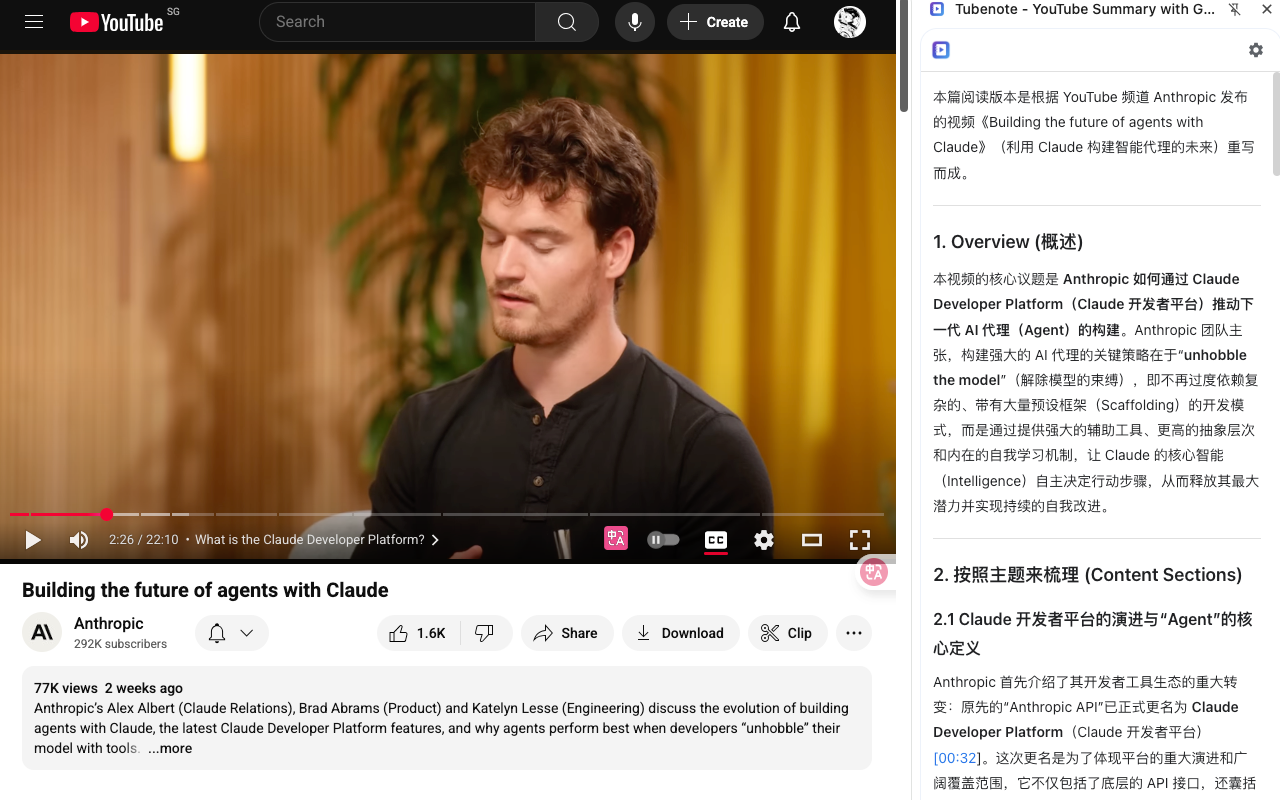Open Tubenote extension settings gear
Viewport: 1280px width, 800px height.
[x=1256, y=49]
